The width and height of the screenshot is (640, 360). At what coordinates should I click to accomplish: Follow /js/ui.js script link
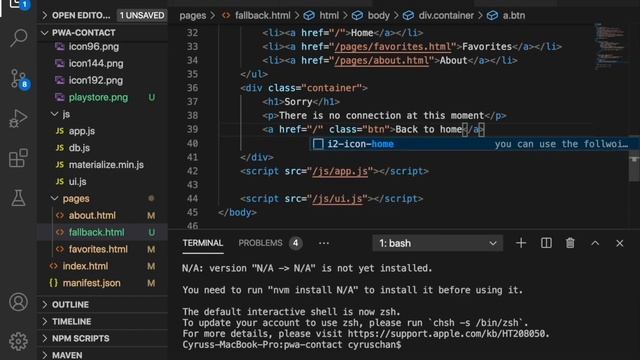[x=337, y=199]
